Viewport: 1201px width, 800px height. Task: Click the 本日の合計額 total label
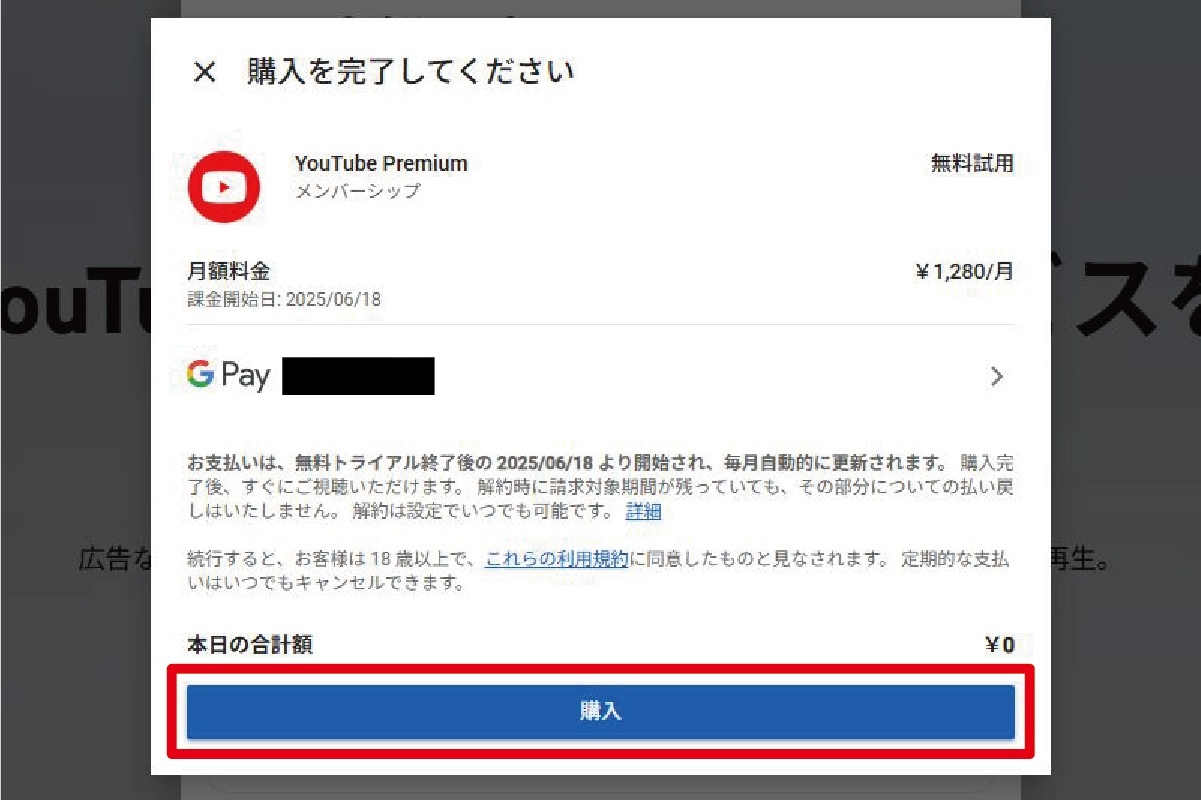pos(250,645)
